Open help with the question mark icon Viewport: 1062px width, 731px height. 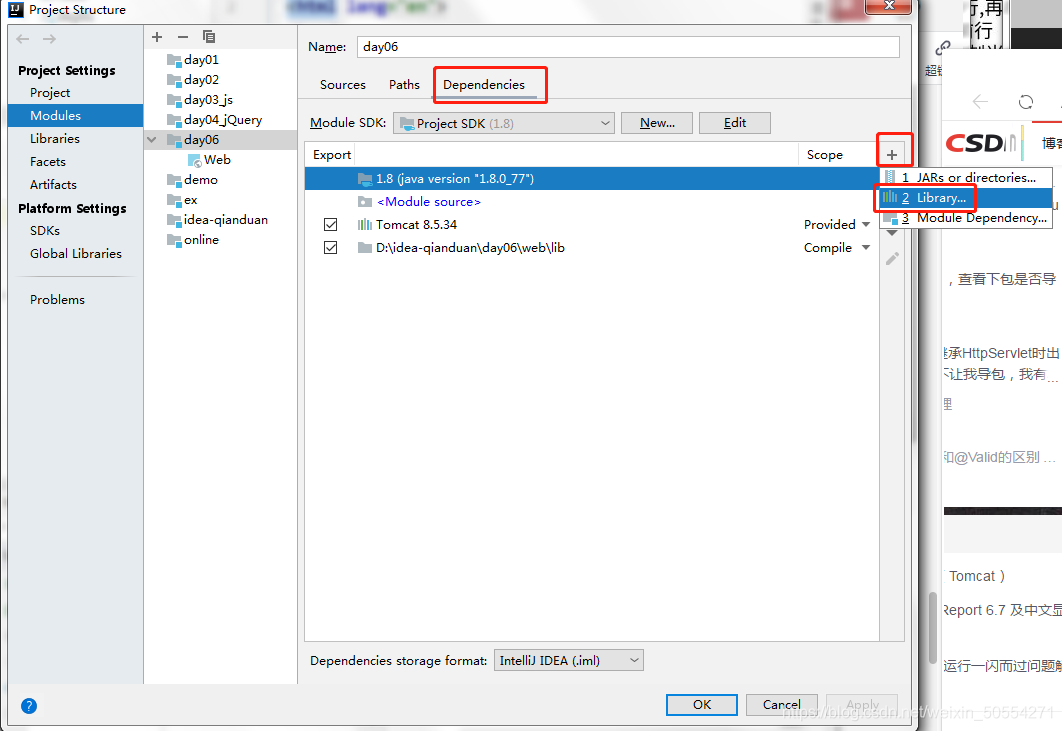point(28,706)
